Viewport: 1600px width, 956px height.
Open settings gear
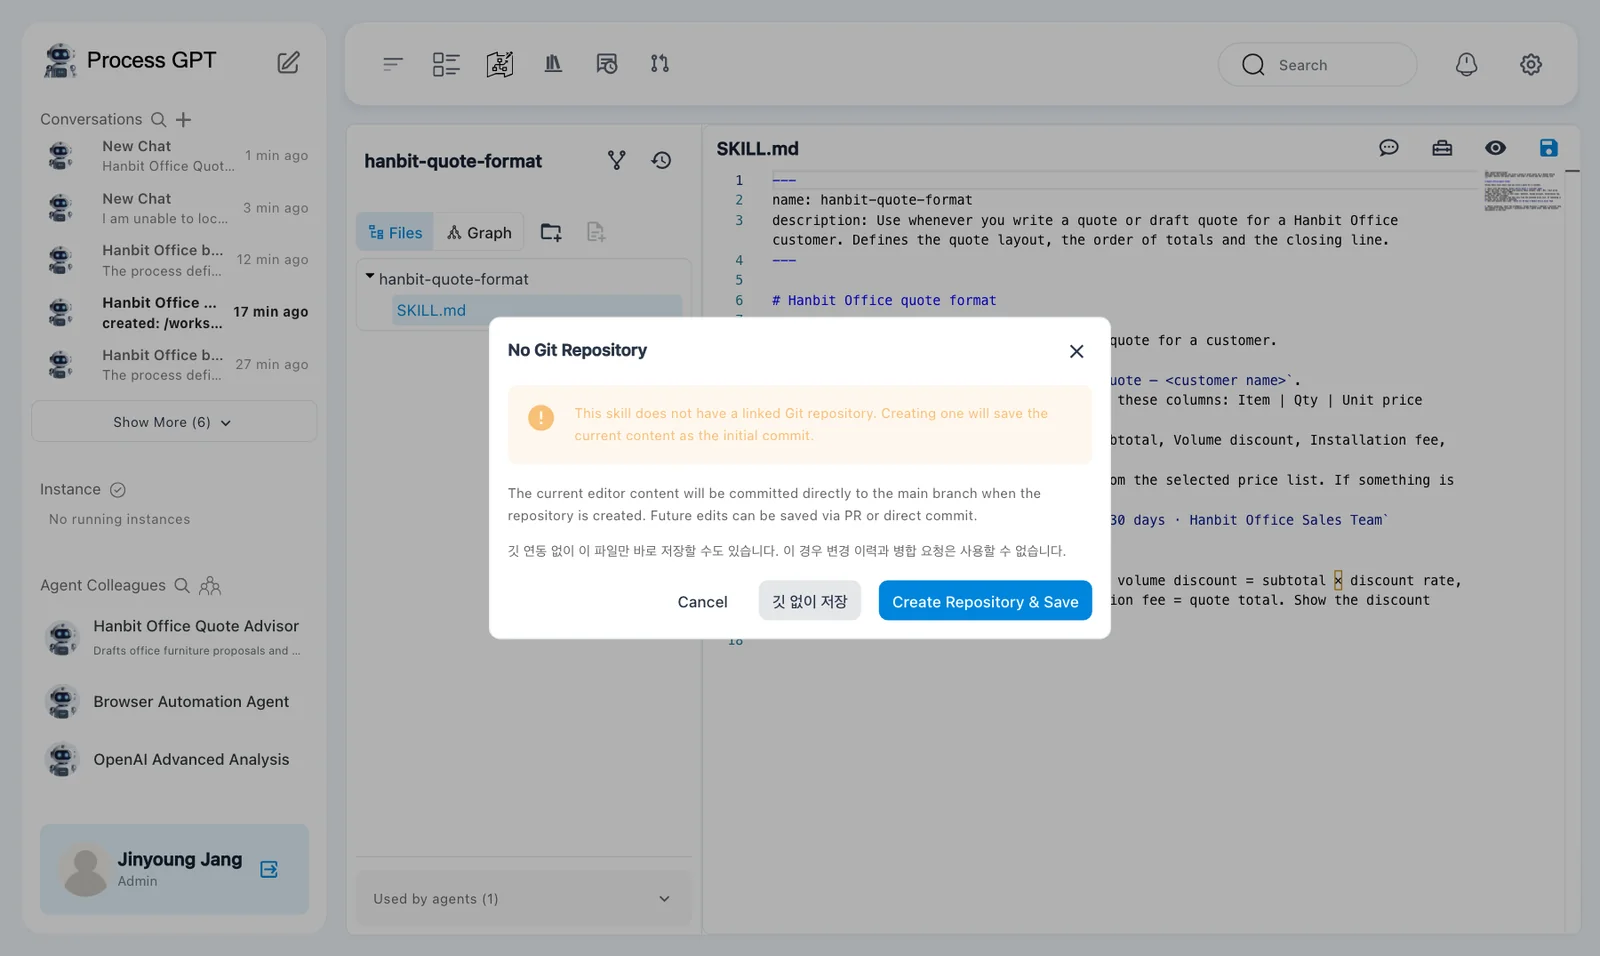click(1531, 65)
